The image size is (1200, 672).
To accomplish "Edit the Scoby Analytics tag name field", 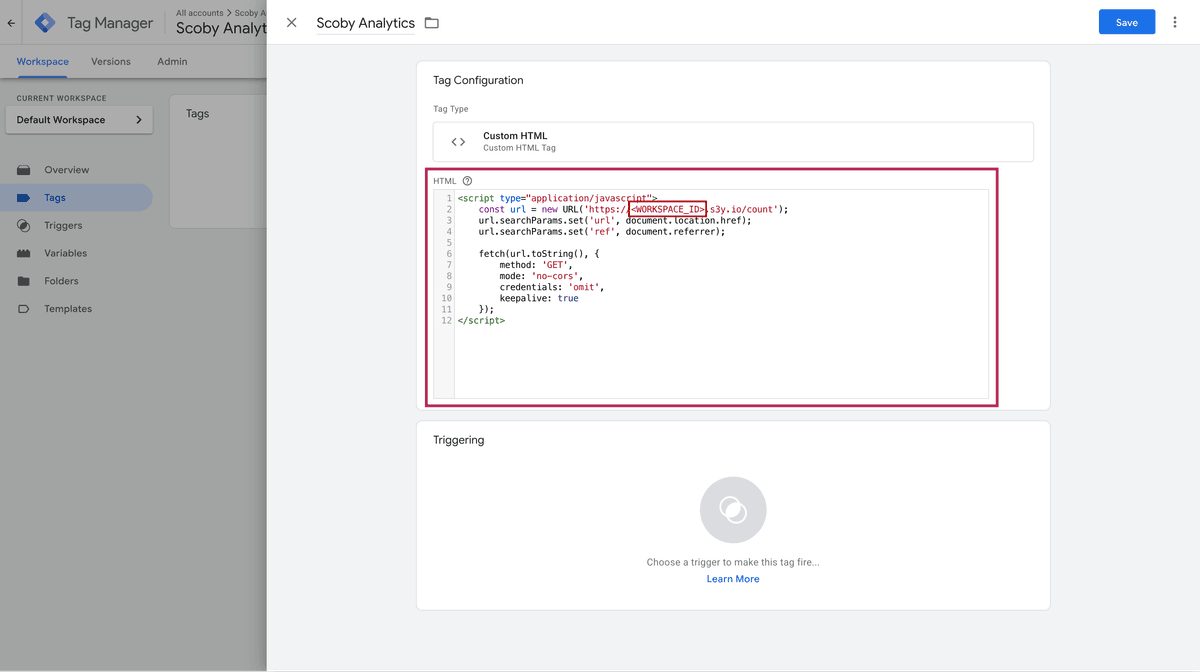I will click(x=365, y=23).
